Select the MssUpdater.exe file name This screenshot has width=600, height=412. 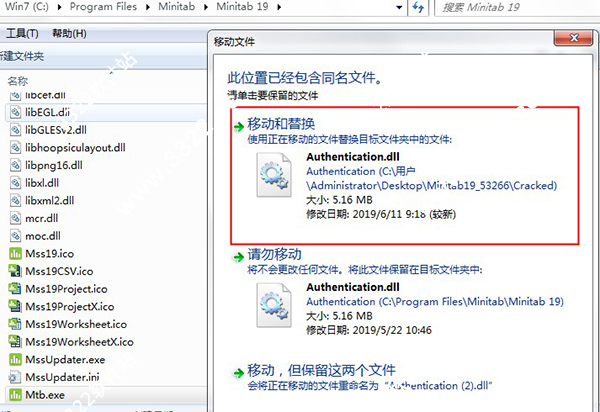pos(65,359)
